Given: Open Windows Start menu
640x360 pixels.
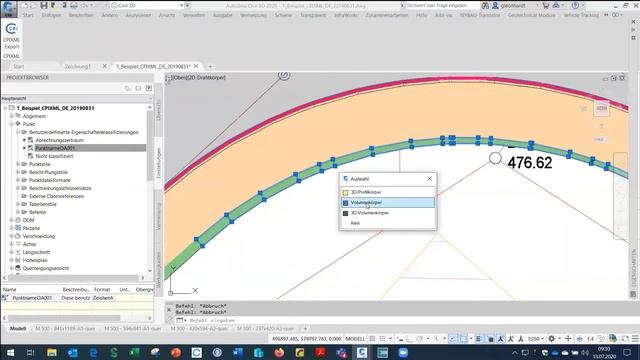Looking at the screenshot, I should coord(10,353).
